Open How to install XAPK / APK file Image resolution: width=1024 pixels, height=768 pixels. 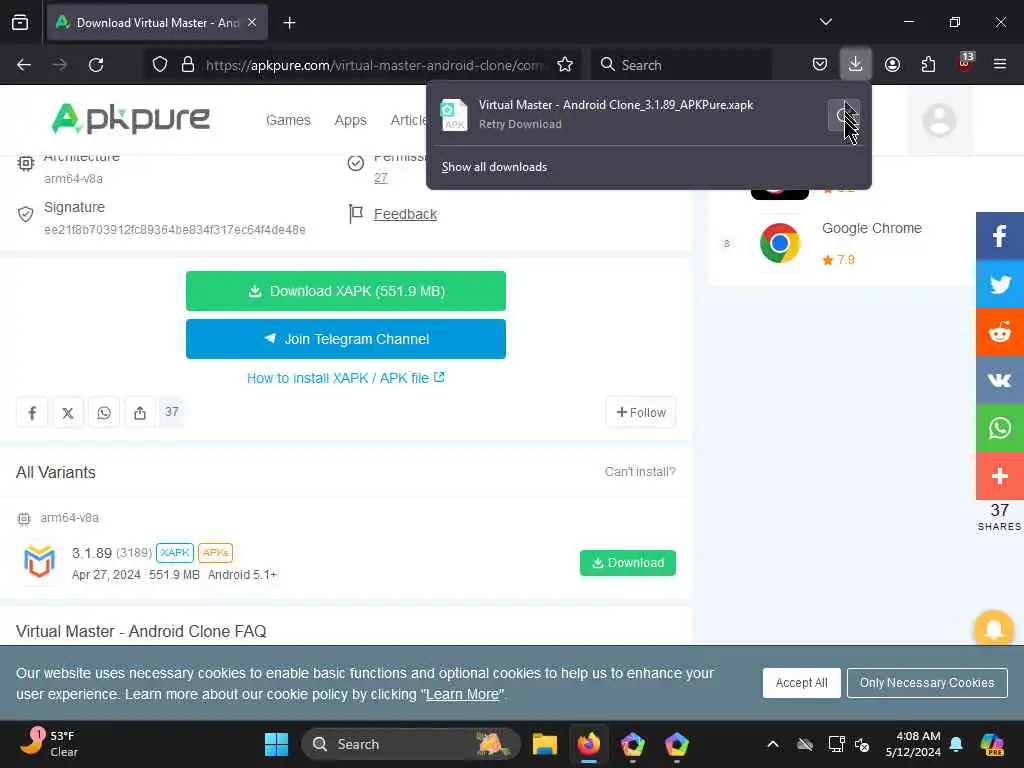click(x=345, y=378)
